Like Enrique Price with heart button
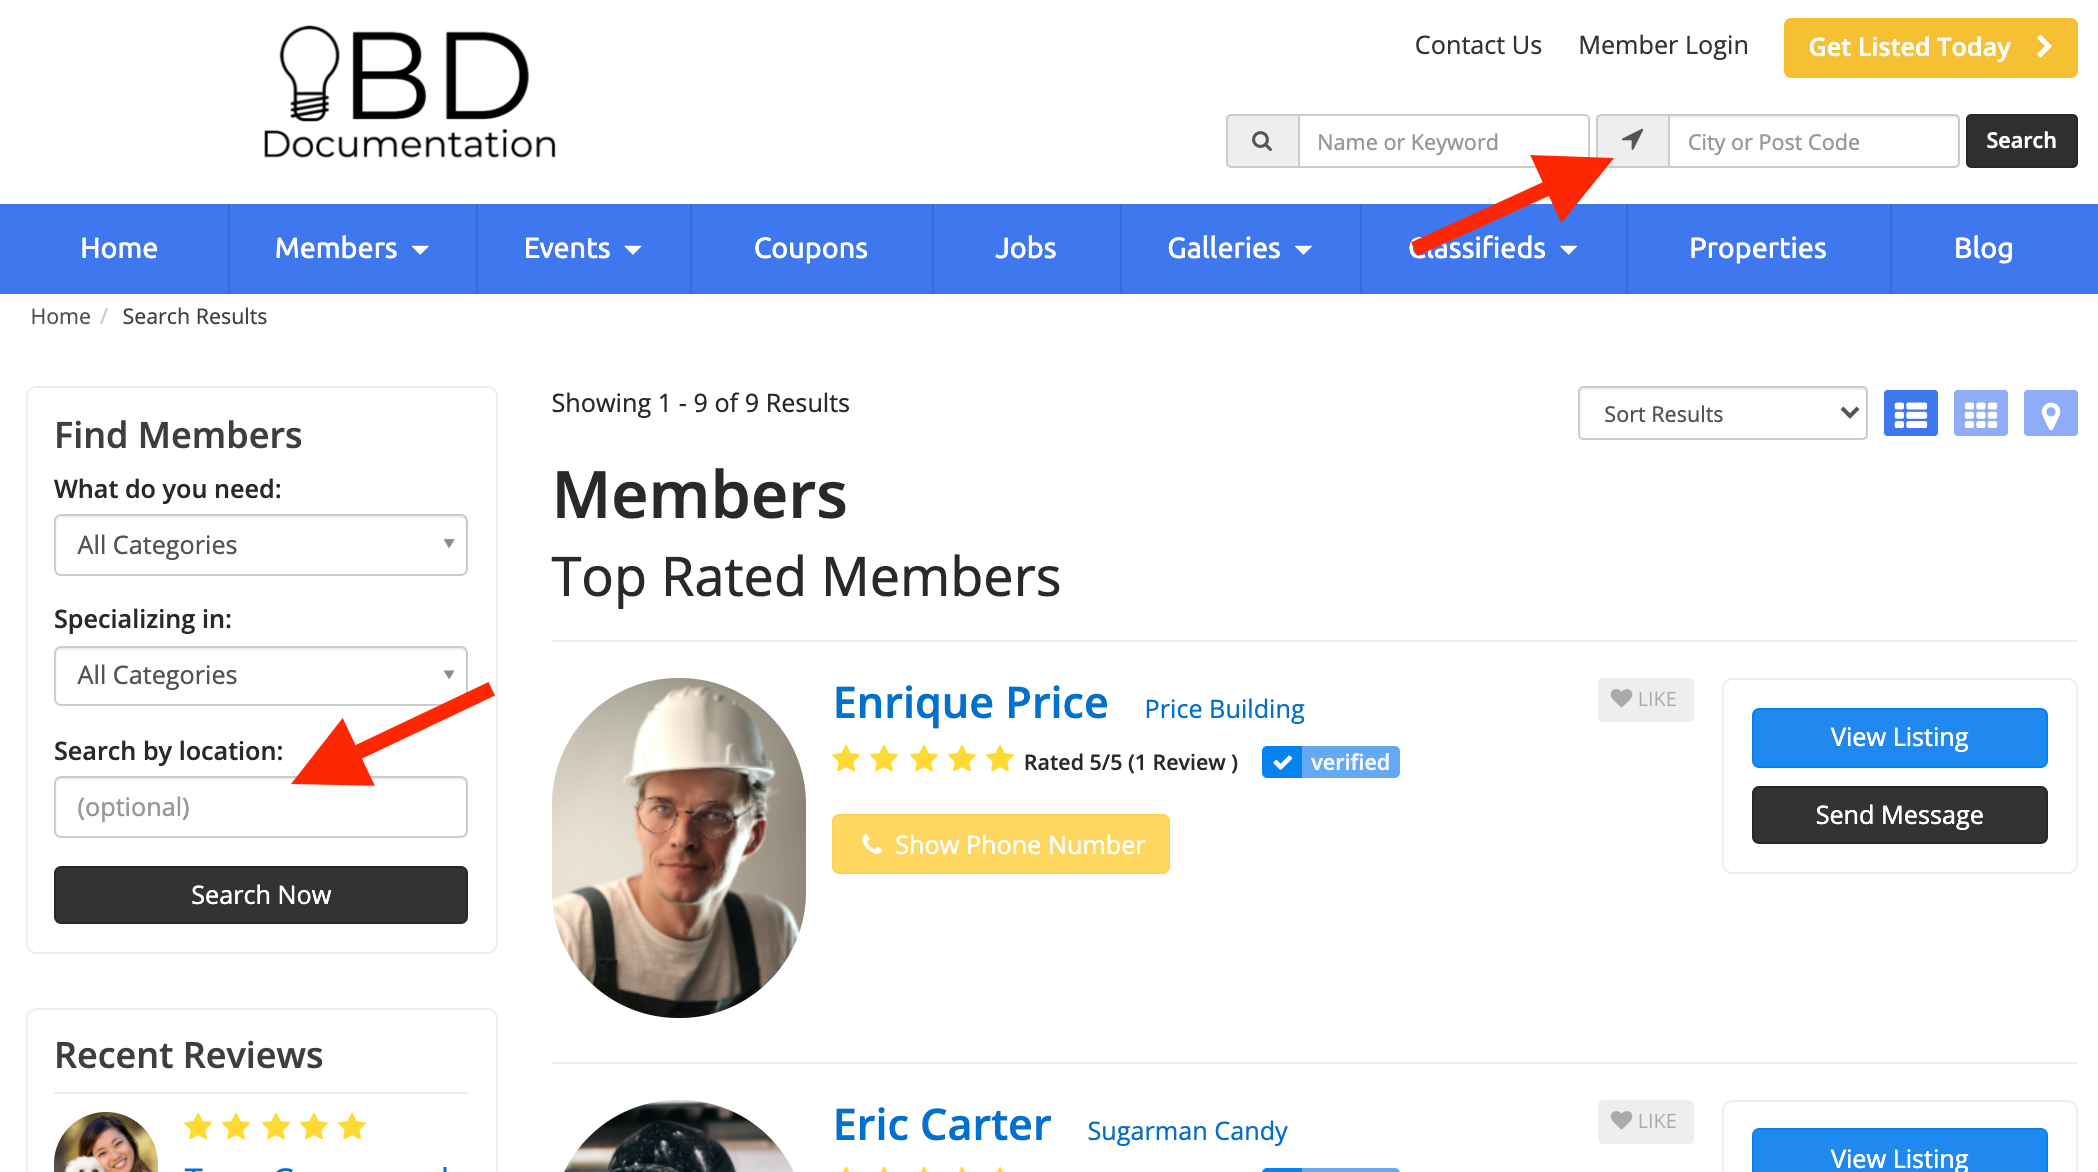2098x1172 pixels. pyautogui.click(x=1644, y=699)
